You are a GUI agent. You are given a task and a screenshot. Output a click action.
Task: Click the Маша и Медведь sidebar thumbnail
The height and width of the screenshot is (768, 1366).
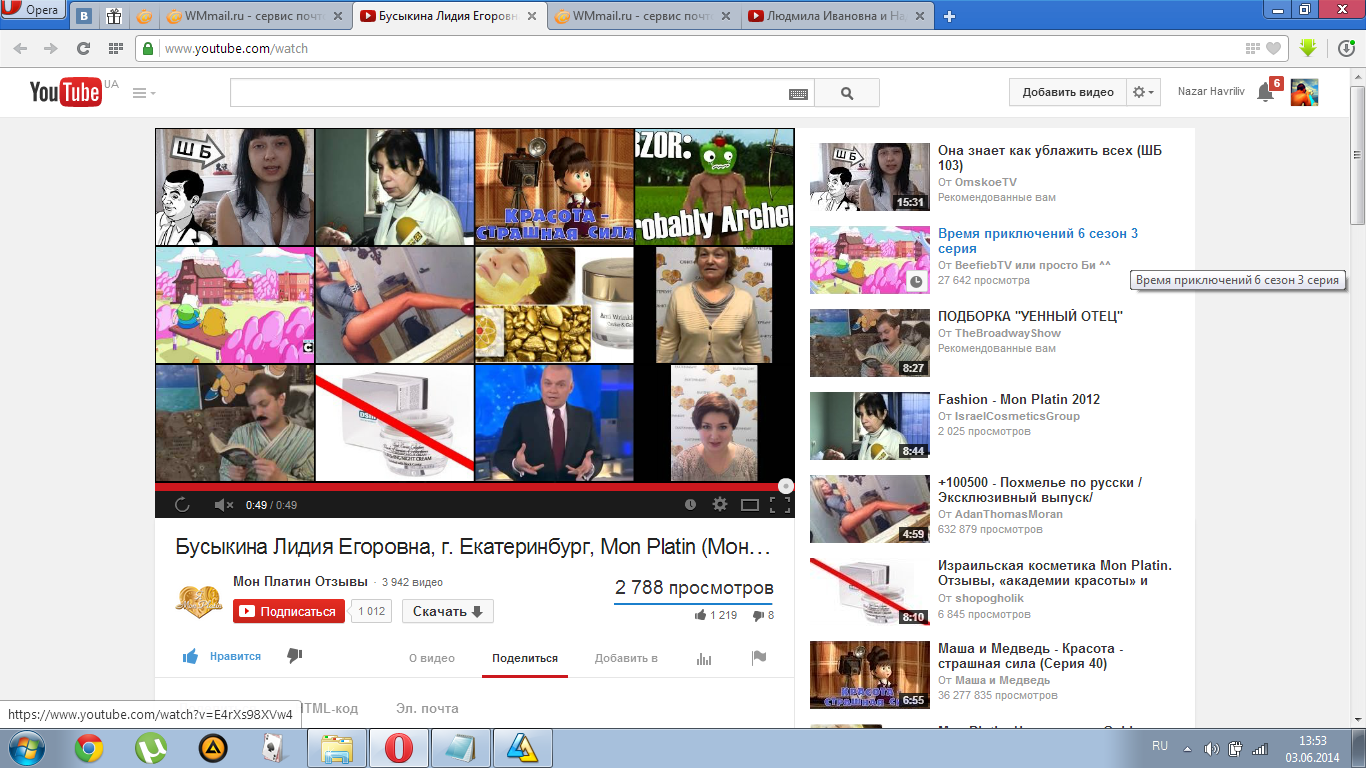point(869,675)
